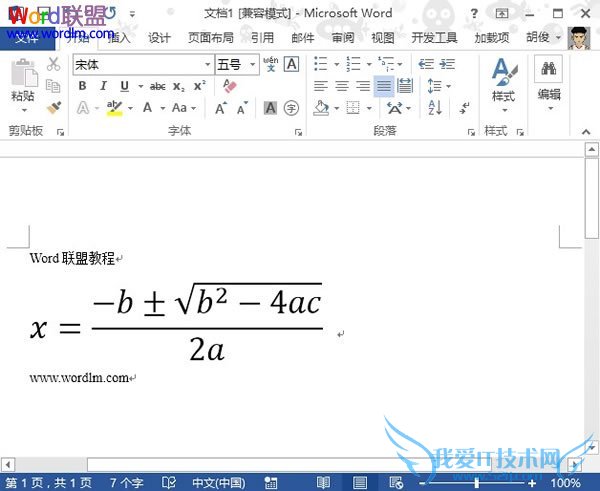Open the 邮件 ribbon tab
This screenshot has width=600, height=491.
(303, 38)
